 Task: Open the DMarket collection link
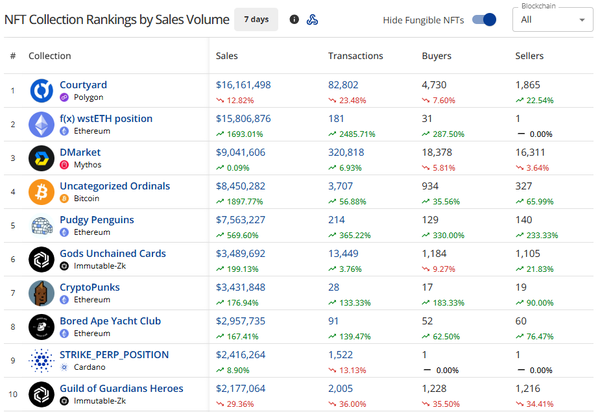[x=80, y=152]
